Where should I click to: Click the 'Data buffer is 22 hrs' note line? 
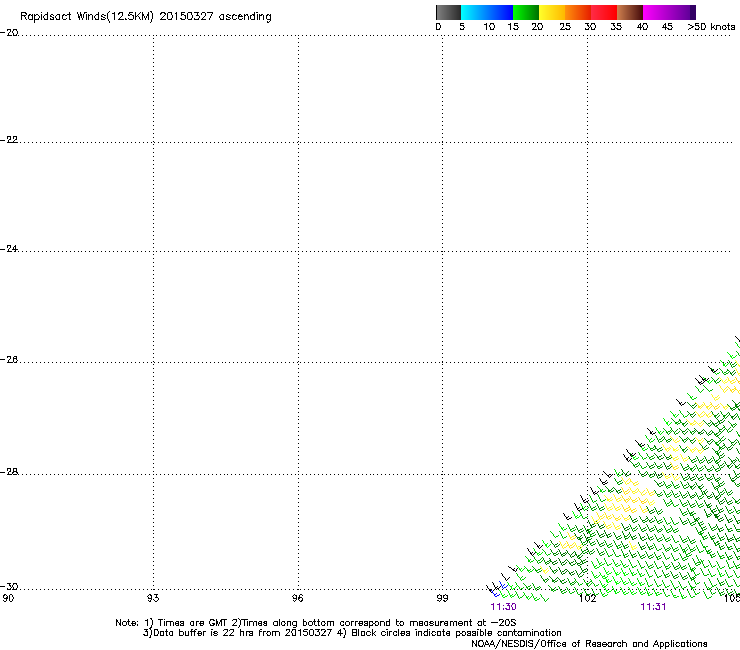tap(352, 633)
